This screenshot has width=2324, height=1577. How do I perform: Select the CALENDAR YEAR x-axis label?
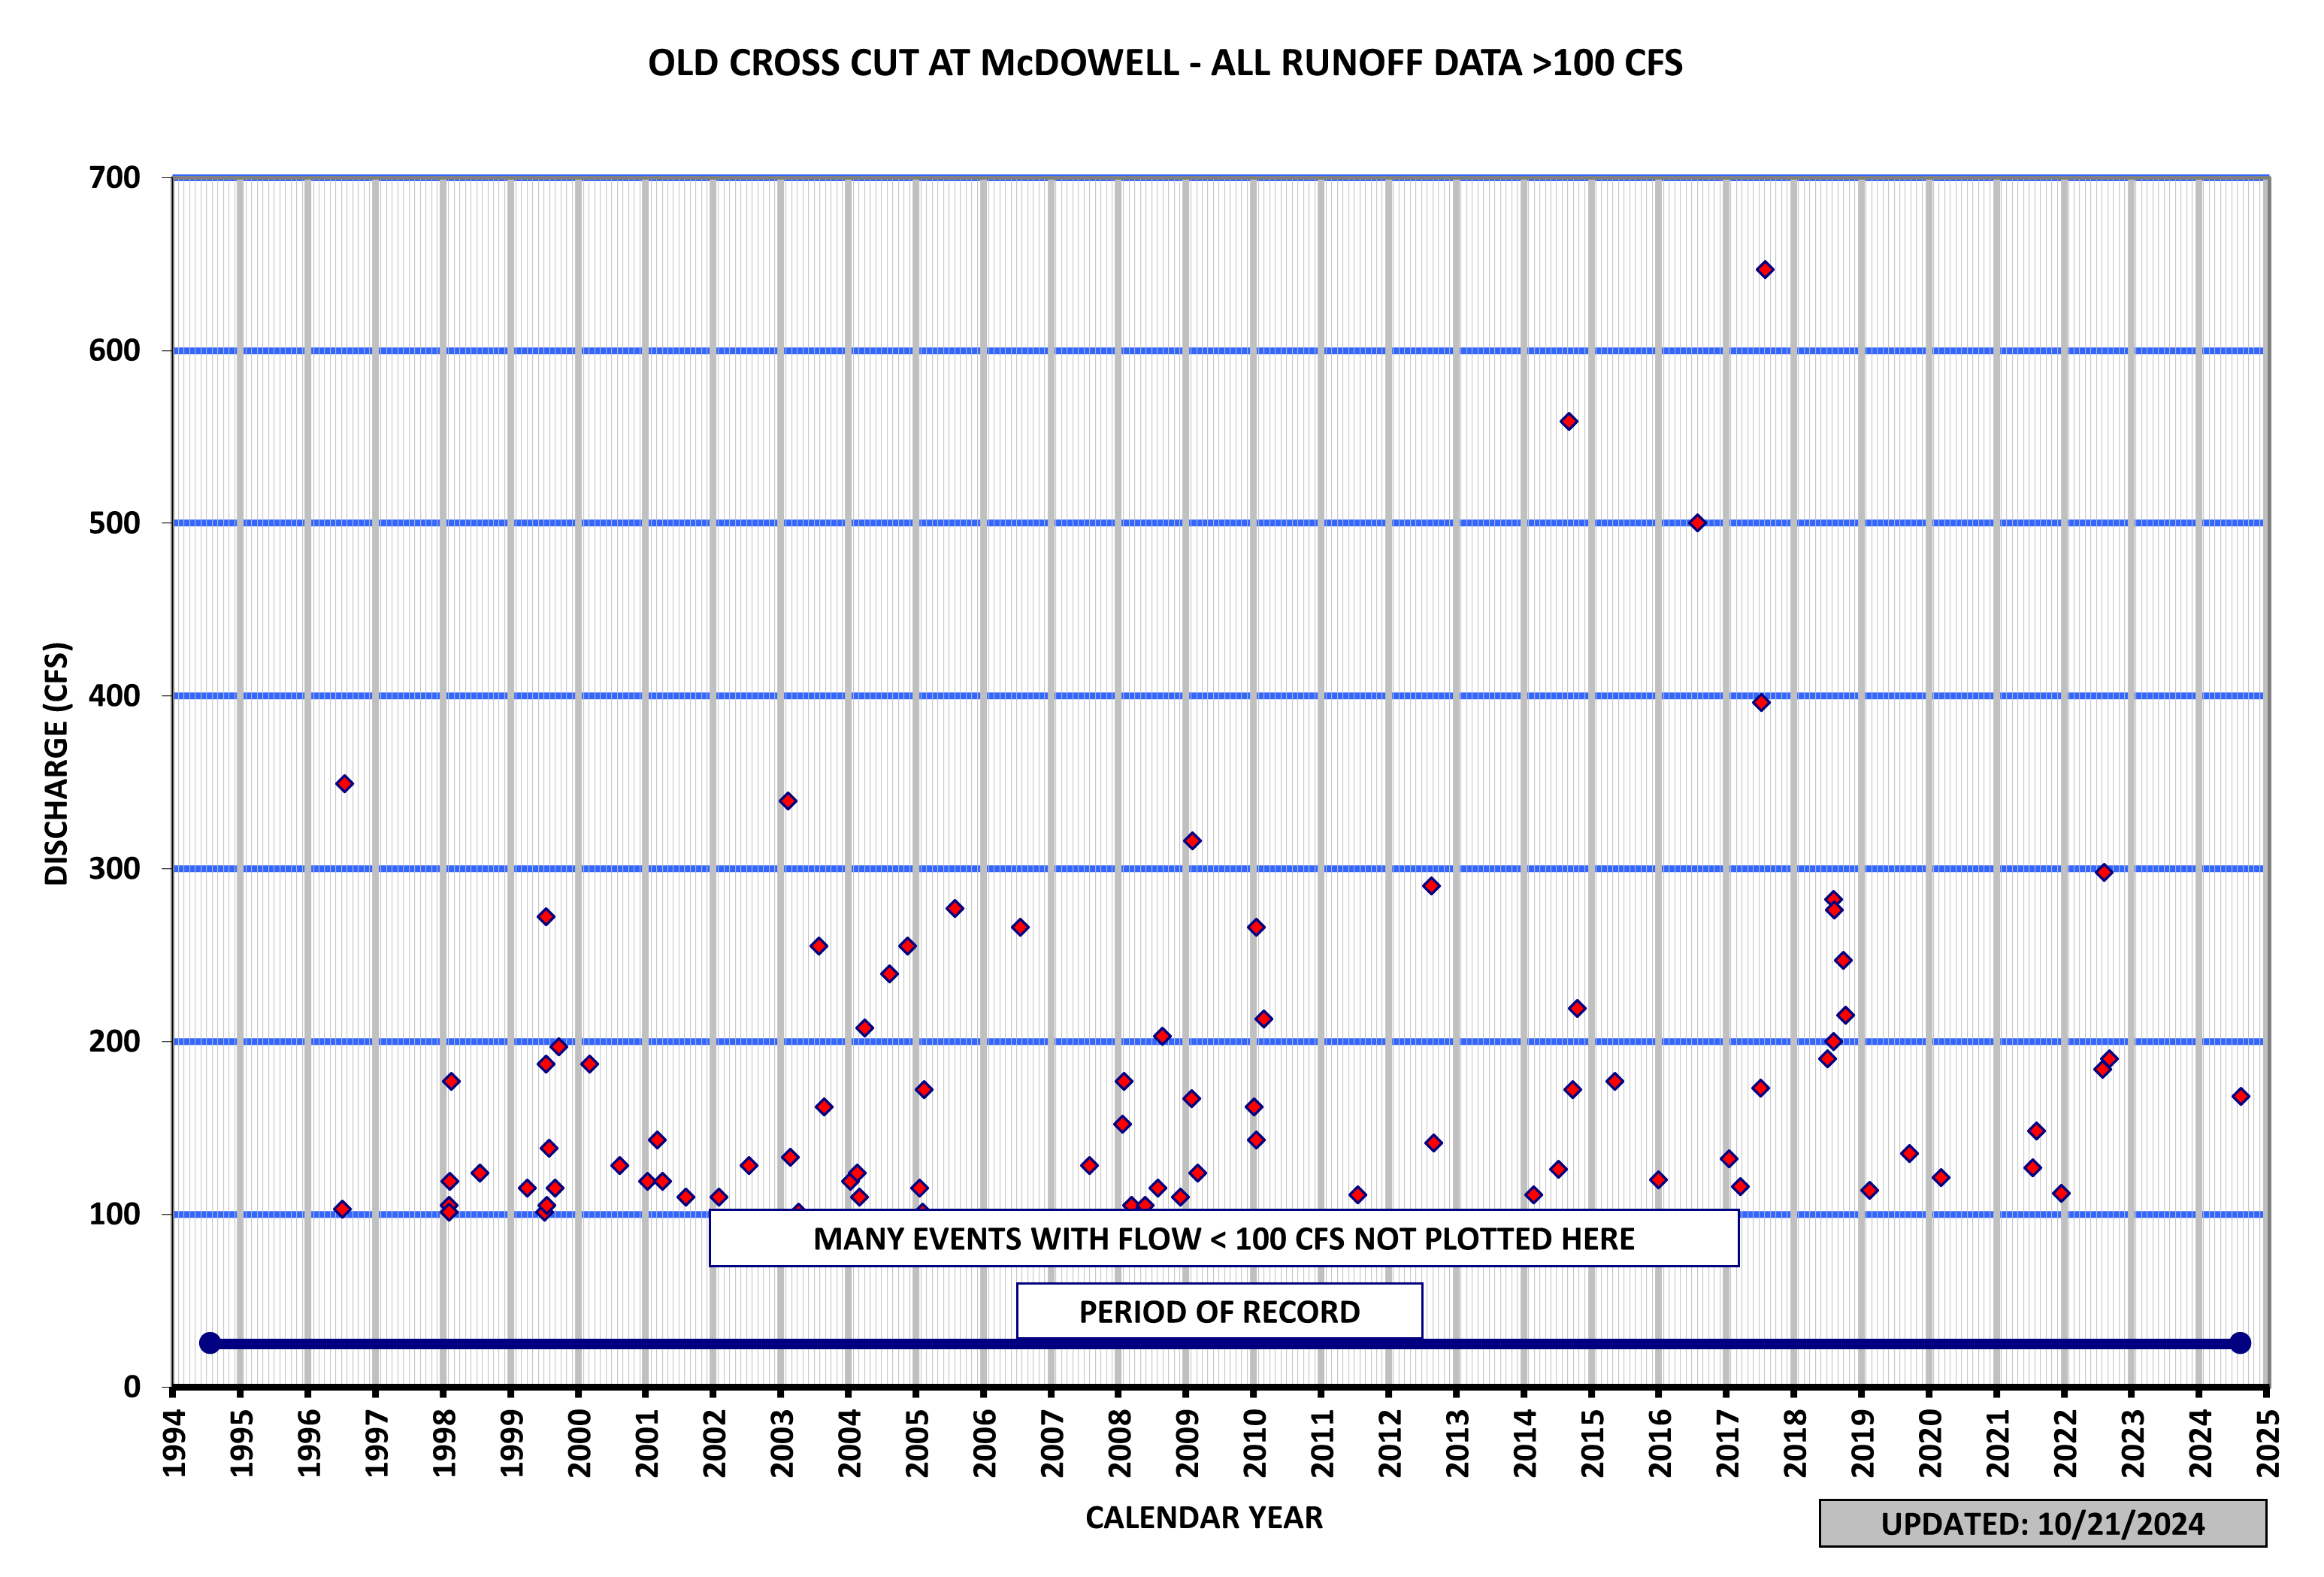point(1204,1518)
